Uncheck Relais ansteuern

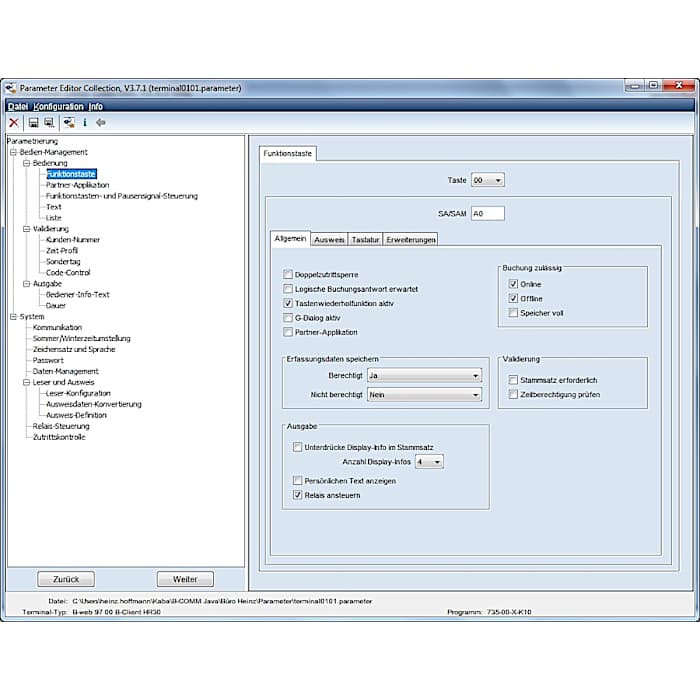click(297, 495)
